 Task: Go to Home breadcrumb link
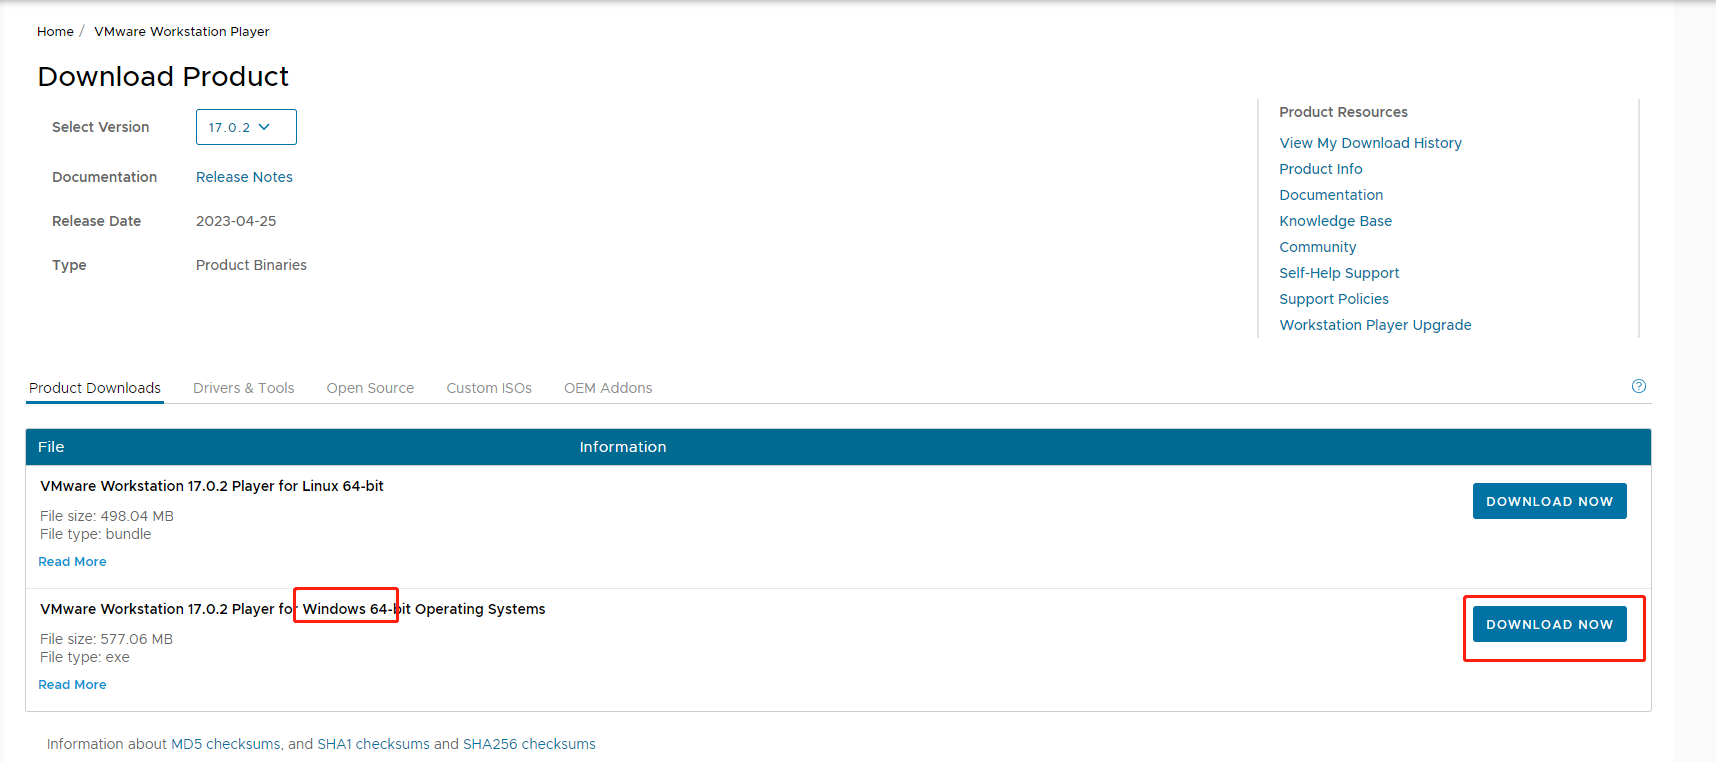55,31
